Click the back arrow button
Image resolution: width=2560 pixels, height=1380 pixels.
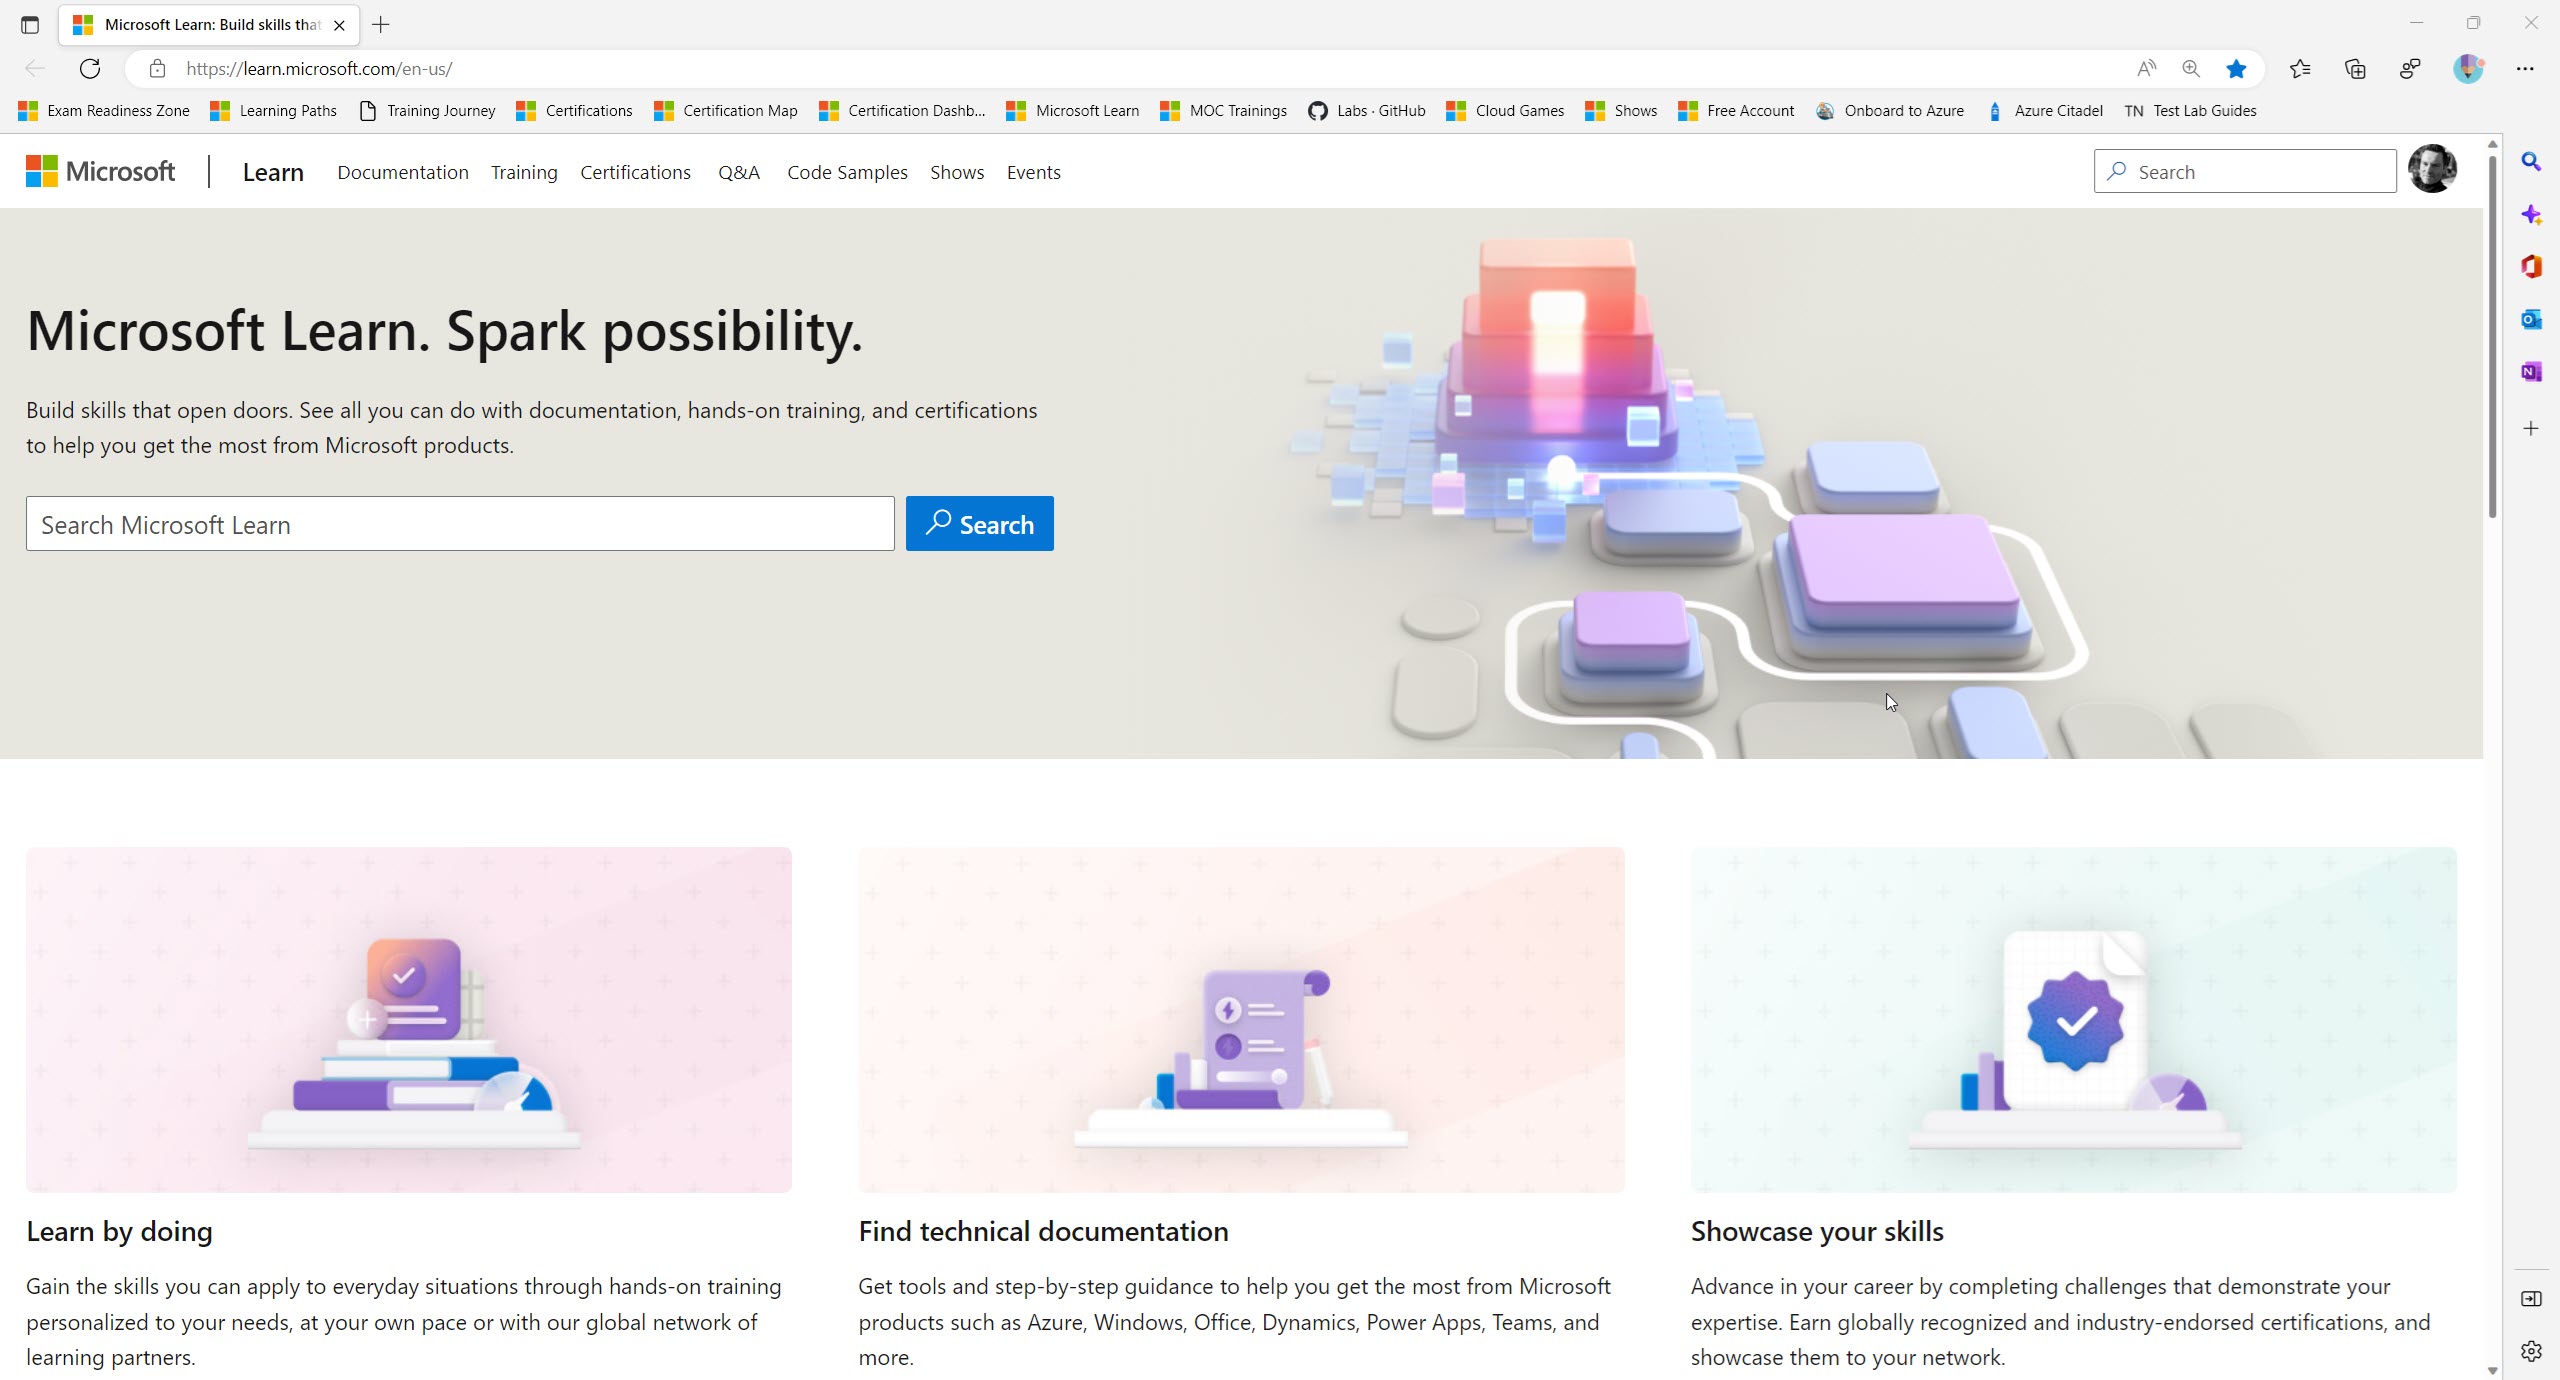(x=35, y=68)
